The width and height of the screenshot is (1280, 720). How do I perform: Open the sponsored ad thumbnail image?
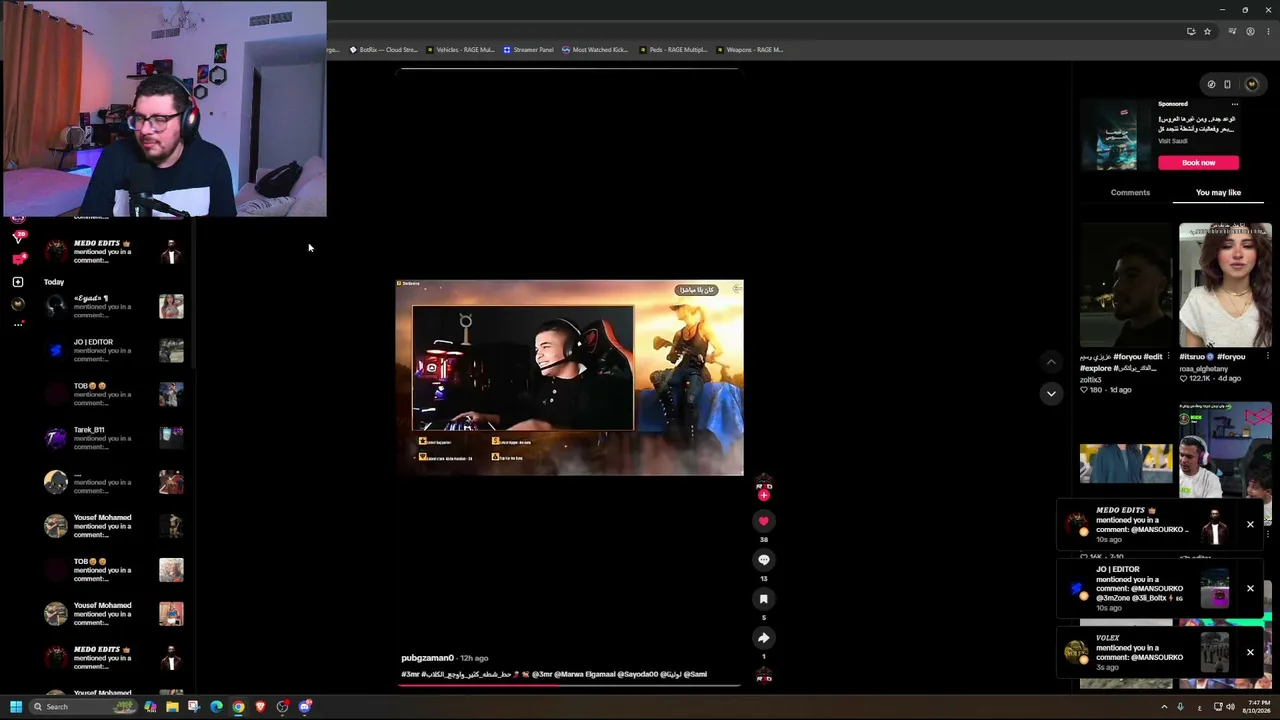coord(1116,135)
